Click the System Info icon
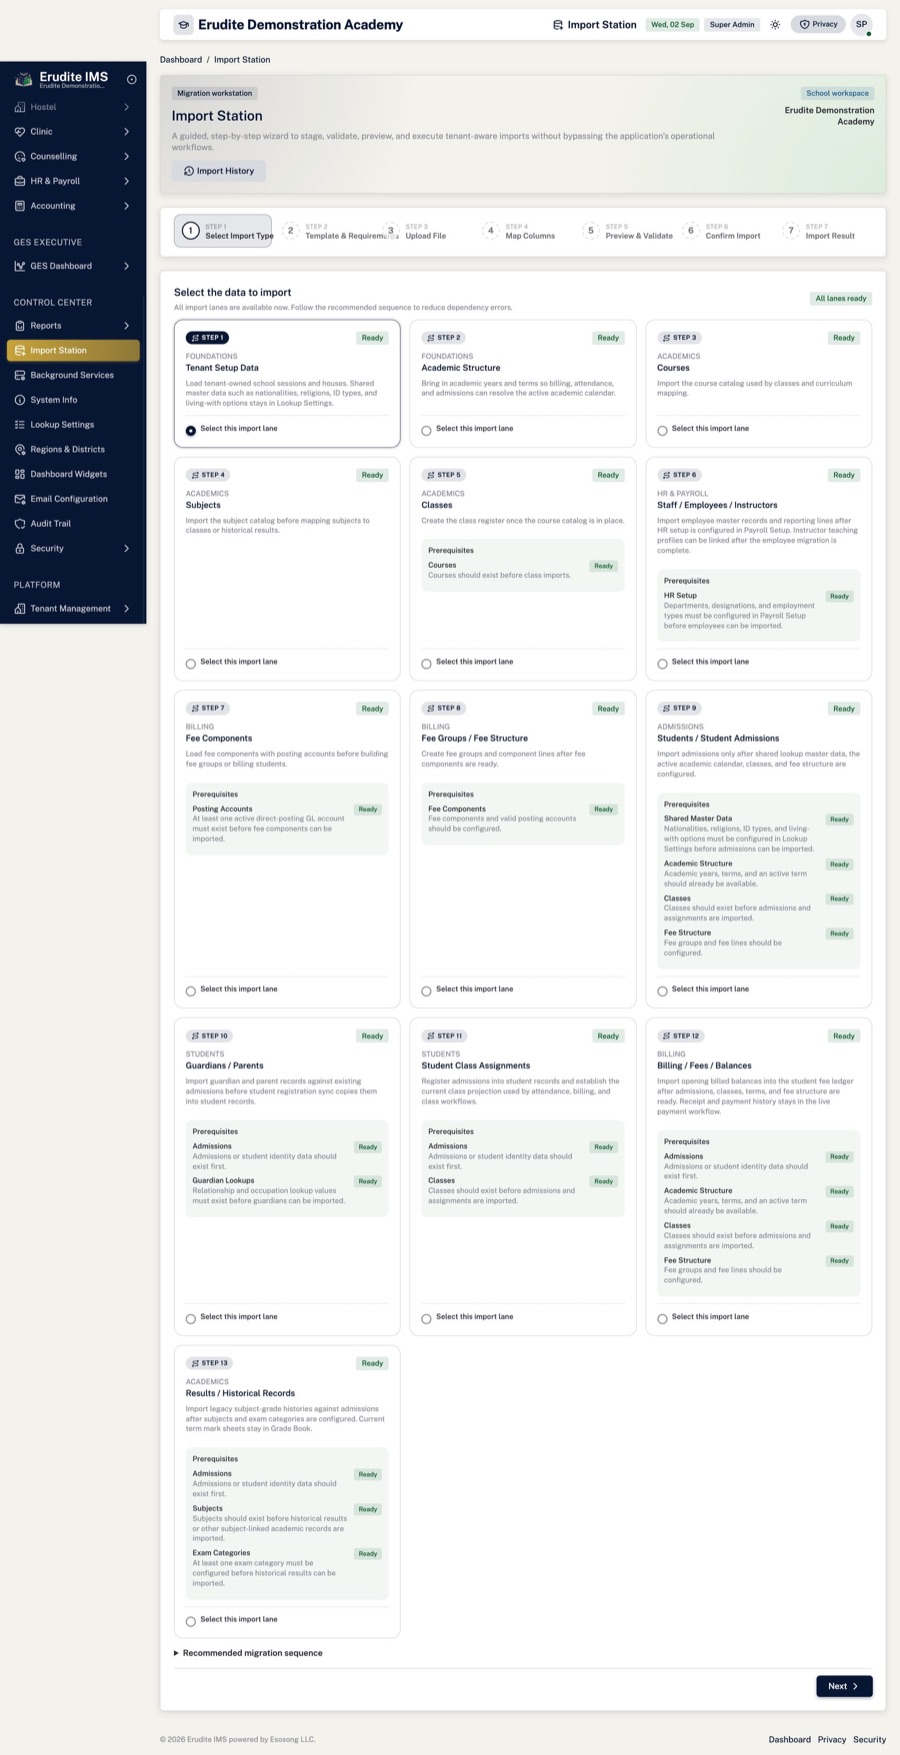 [20, 400]
